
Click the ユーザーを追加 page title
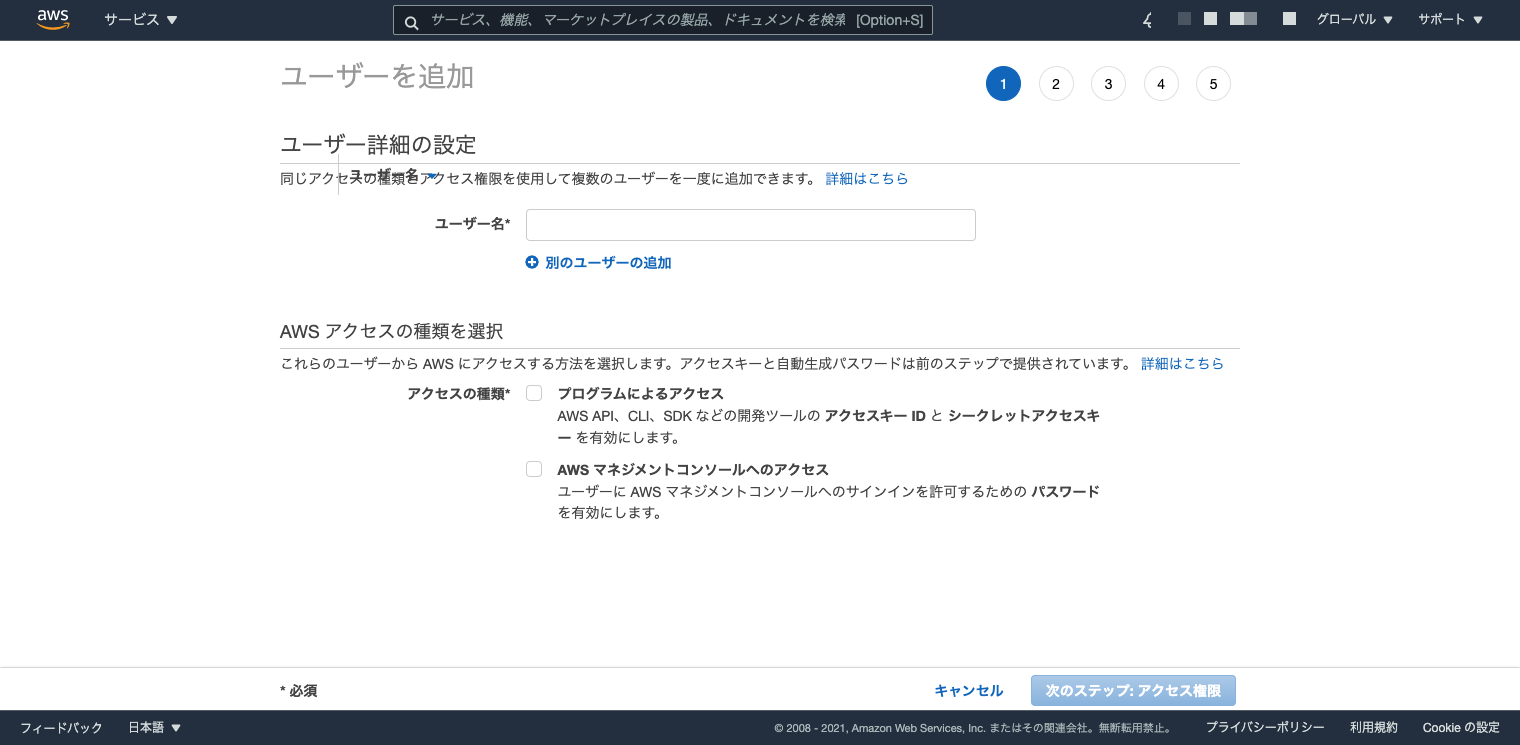377,77
